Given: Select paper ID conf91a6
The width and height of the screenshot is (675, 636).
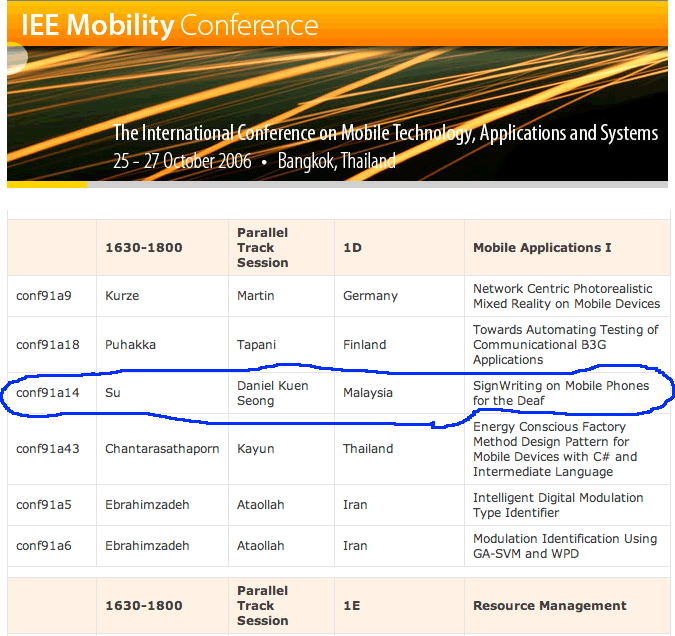Looking at the screenshot, I should (44, 546).
